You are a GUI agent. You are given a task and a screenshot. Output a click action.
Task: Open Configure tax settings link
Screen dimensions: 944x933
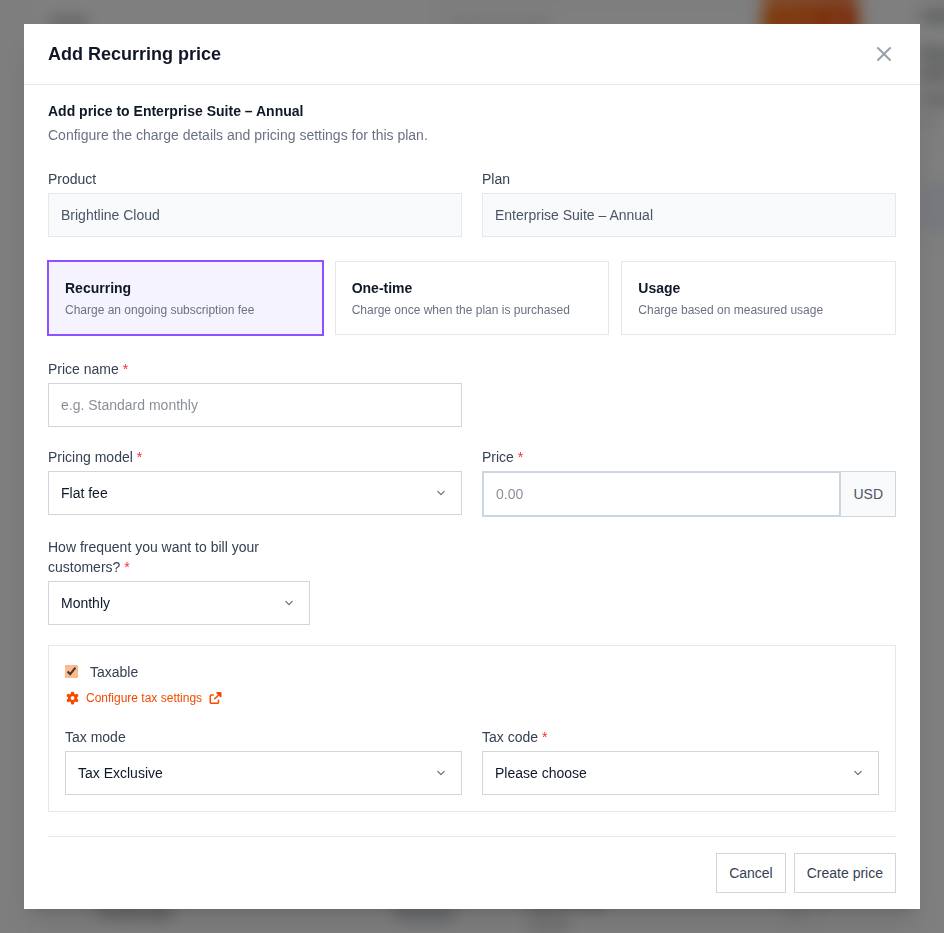click(144, 698)
